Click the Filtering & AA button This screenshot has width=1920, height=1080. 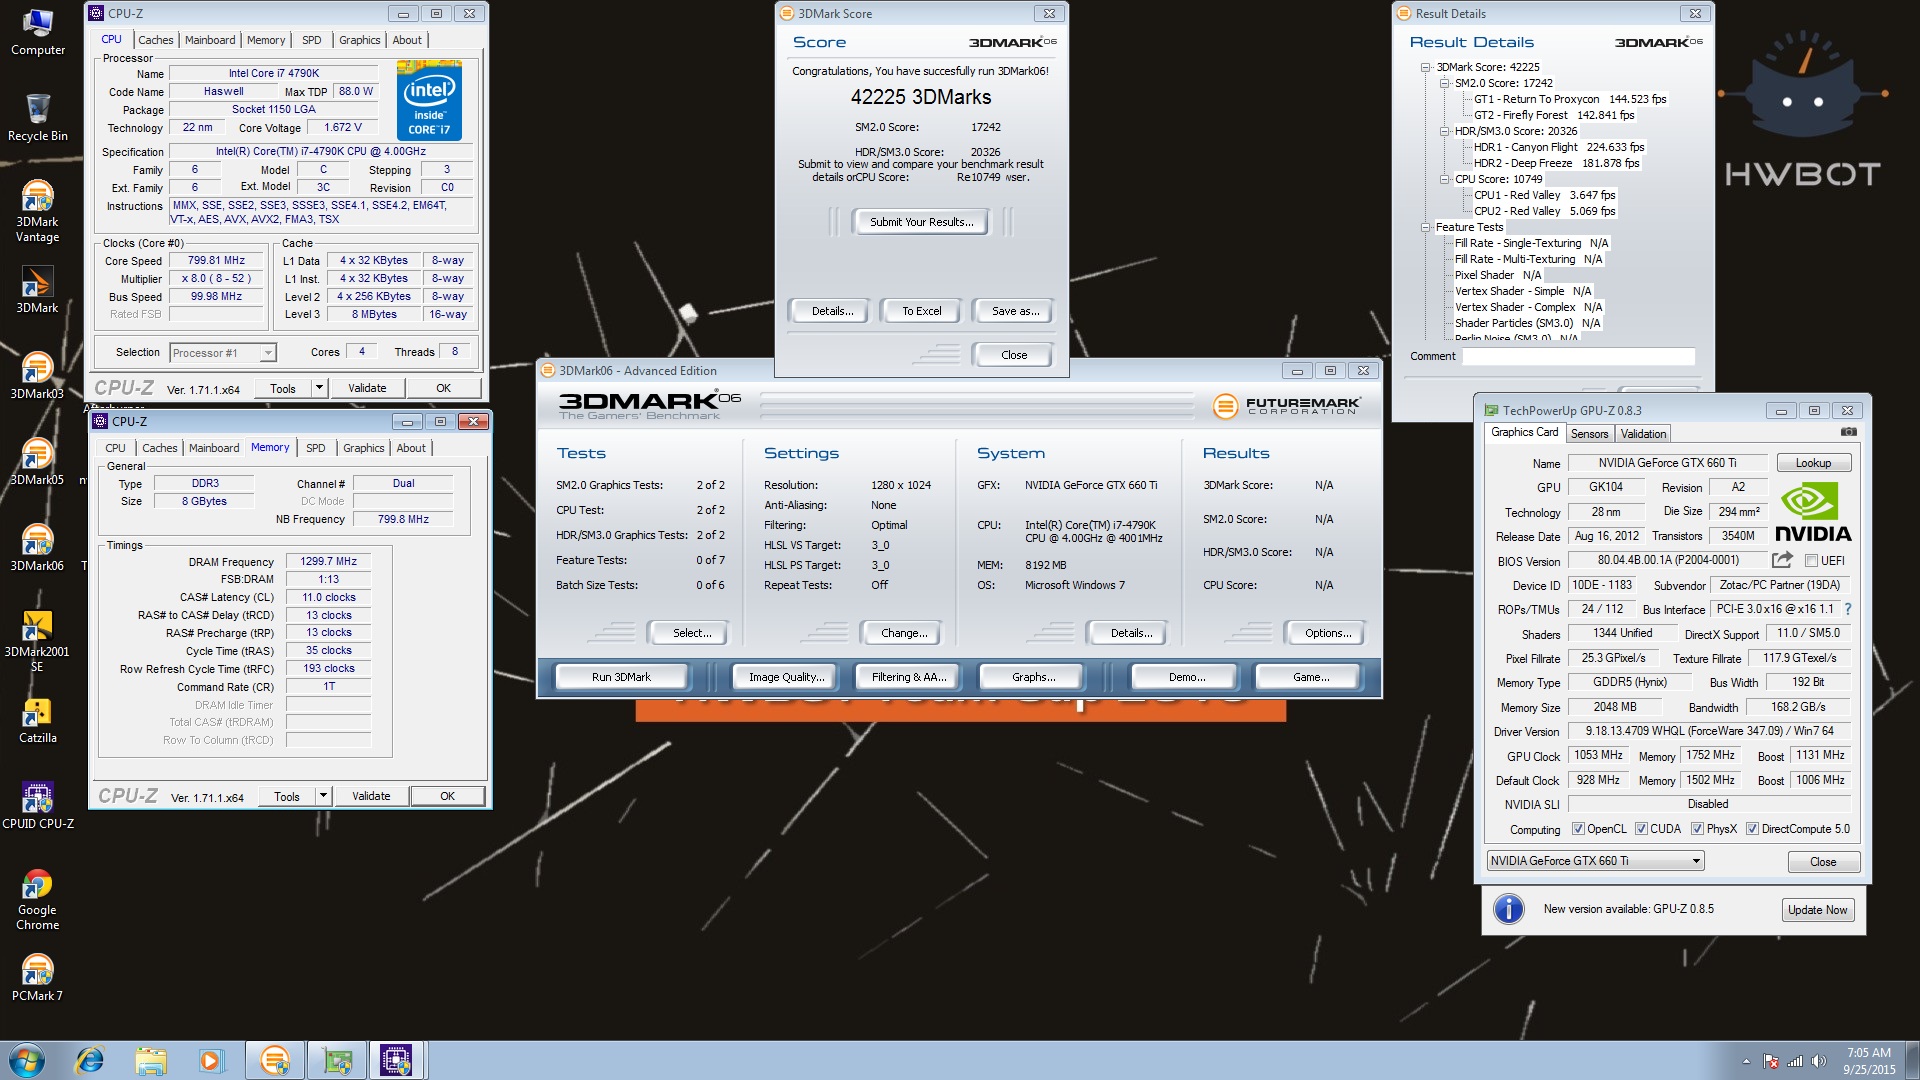point(908,677)
